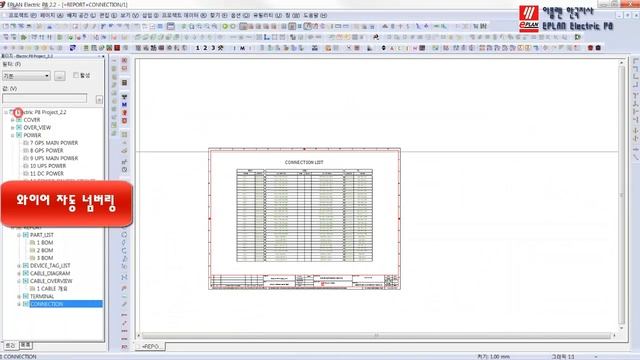Select page '8 GPS POWER'
Image resolution: width=640 pixels, height=360 pixels.
tap(47, 151)
